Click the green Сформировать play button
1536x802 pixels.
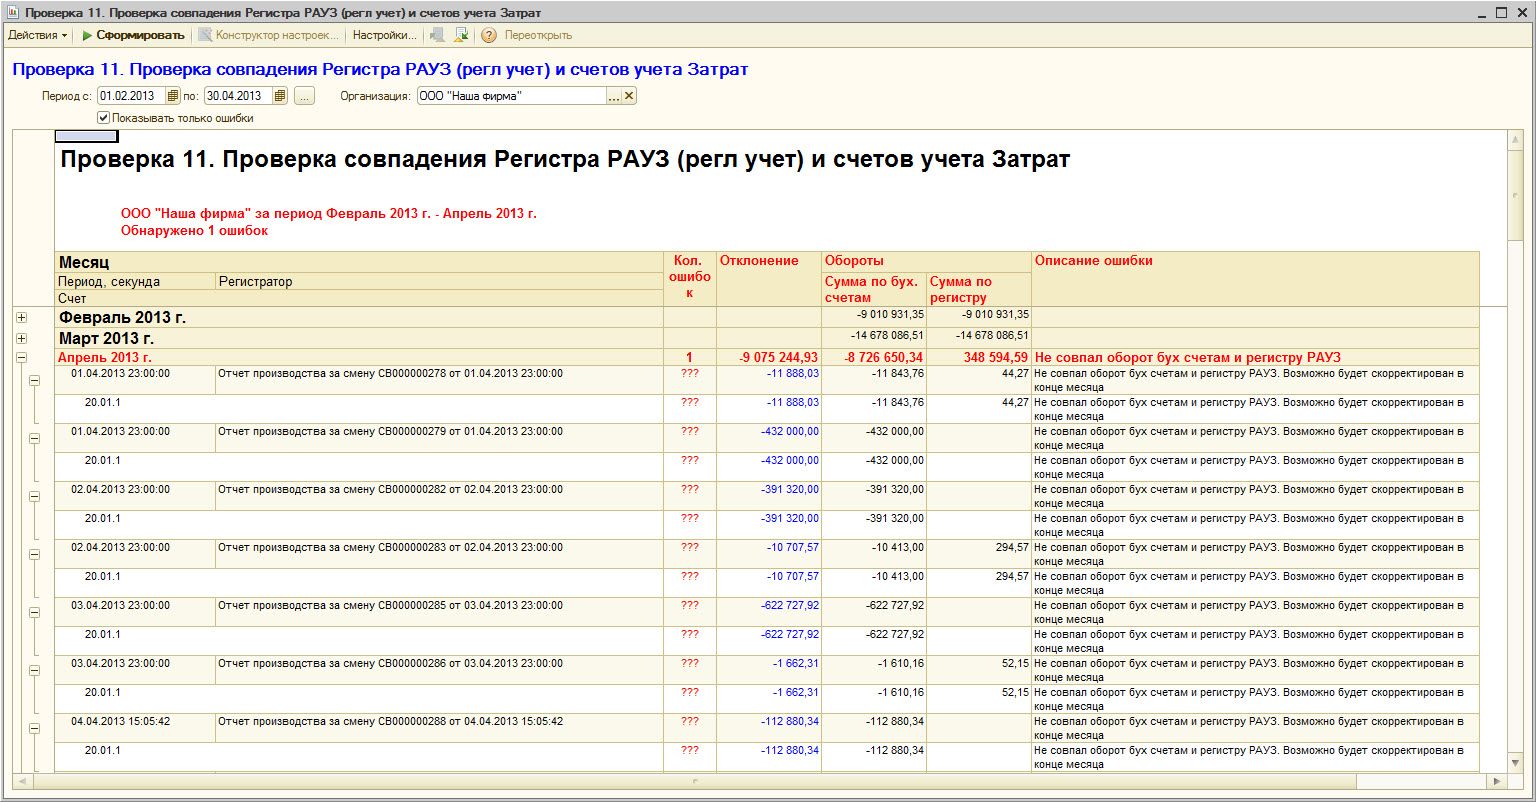pos(133,35)
